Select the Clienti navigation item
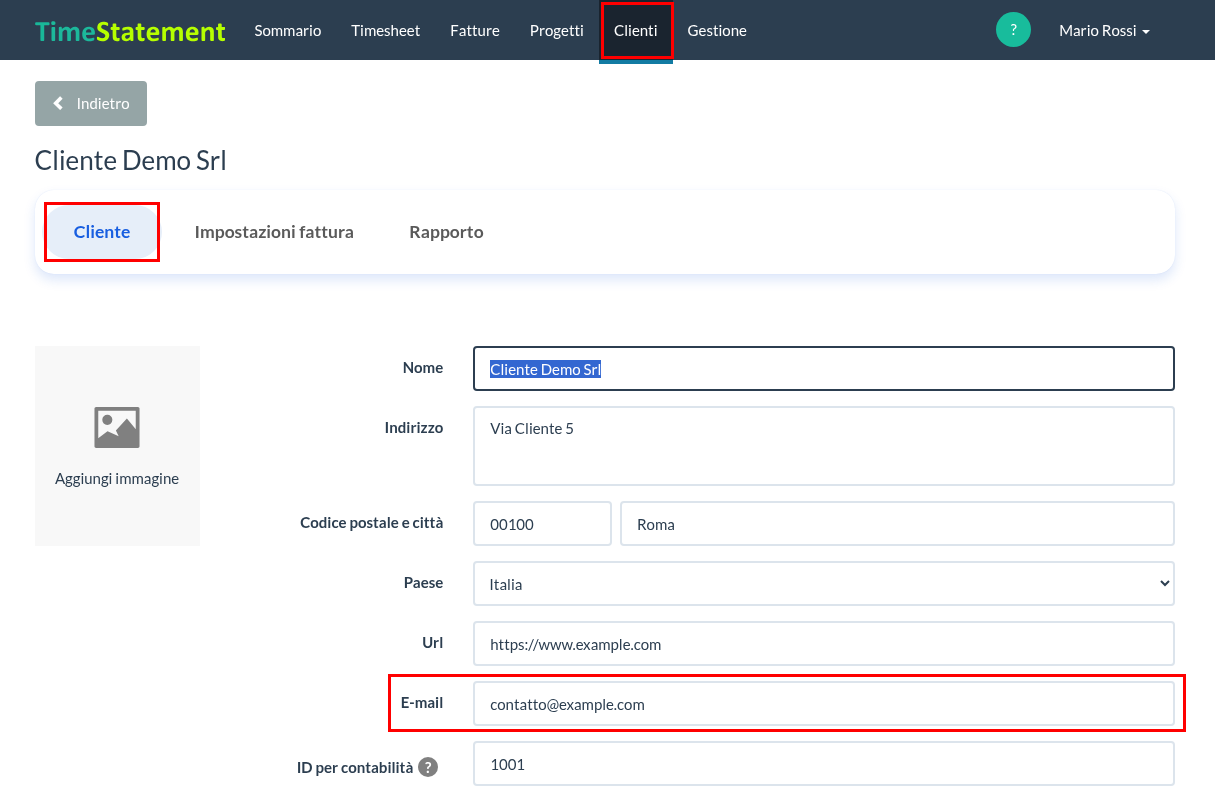The height and width of the screenshot is (805, 1215). (636, 31)
